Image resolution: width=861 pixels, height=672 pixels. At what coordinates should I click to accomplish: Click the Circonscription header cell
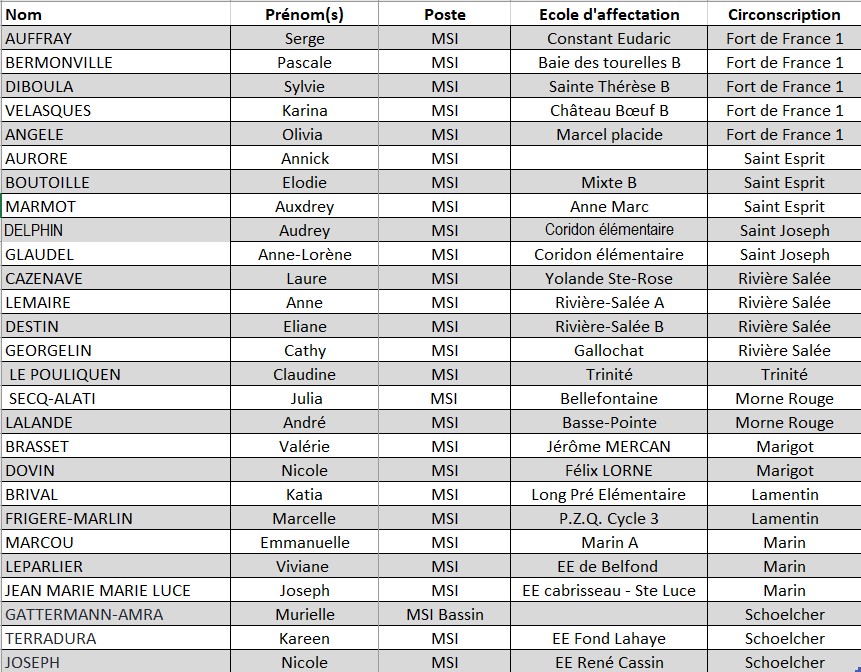784,14
